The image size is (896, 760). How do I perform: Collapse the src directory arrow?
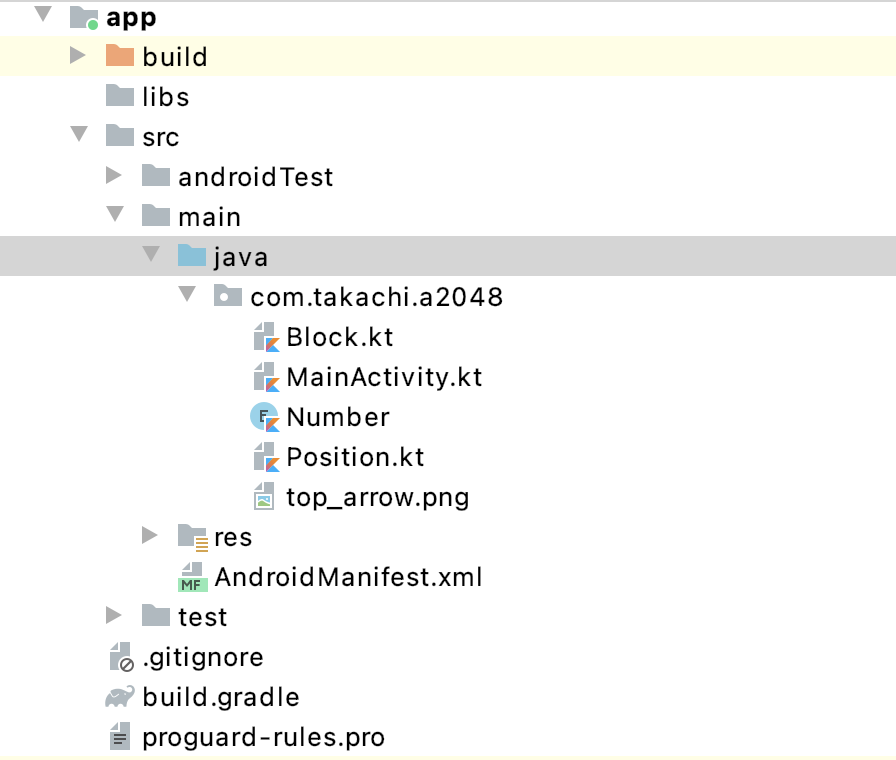pyautogui.click(x=79, y=135)
